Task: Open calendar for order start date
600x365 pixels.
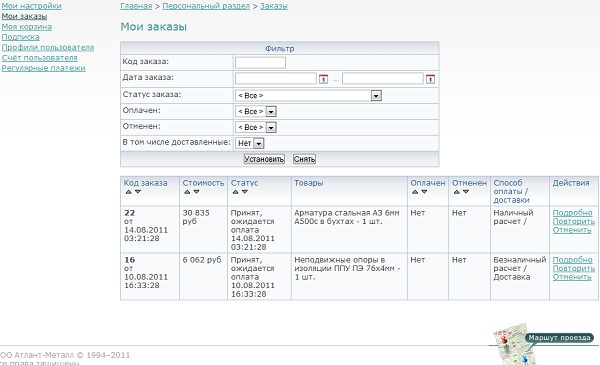Action: tap(323, 79)
